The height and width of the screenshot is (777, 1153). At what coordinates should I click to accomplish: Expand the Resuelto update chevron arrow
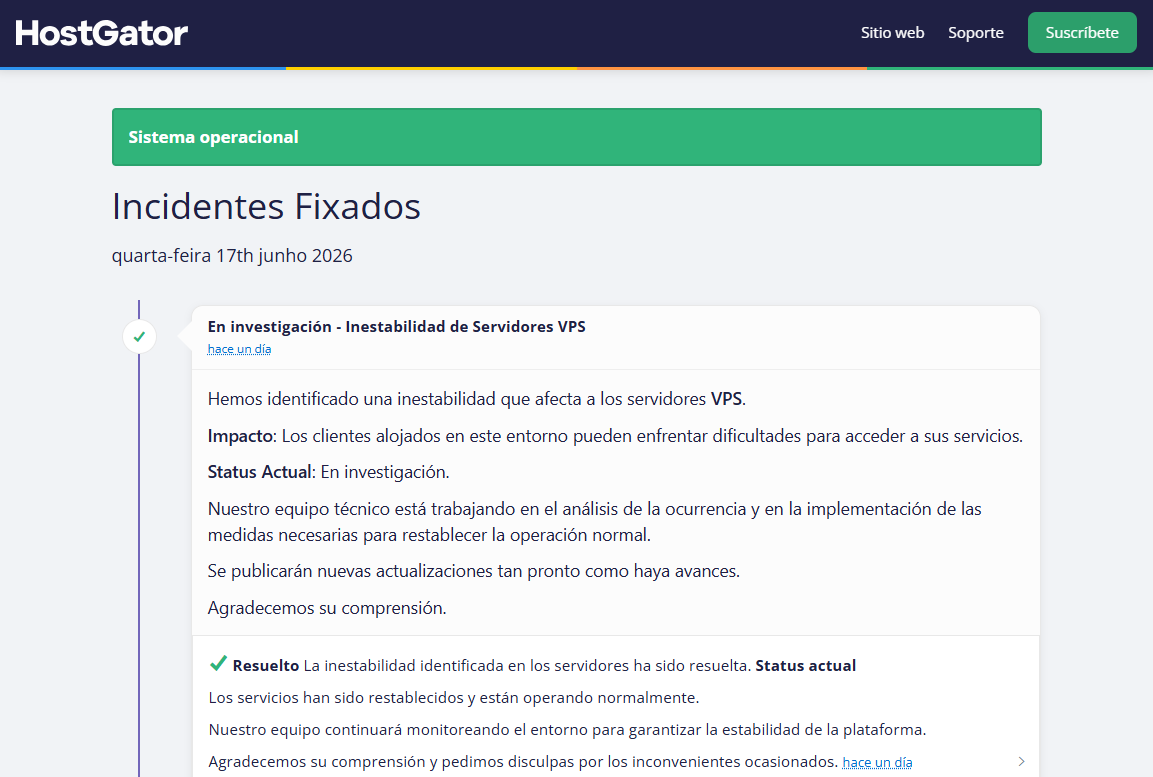1021,762
